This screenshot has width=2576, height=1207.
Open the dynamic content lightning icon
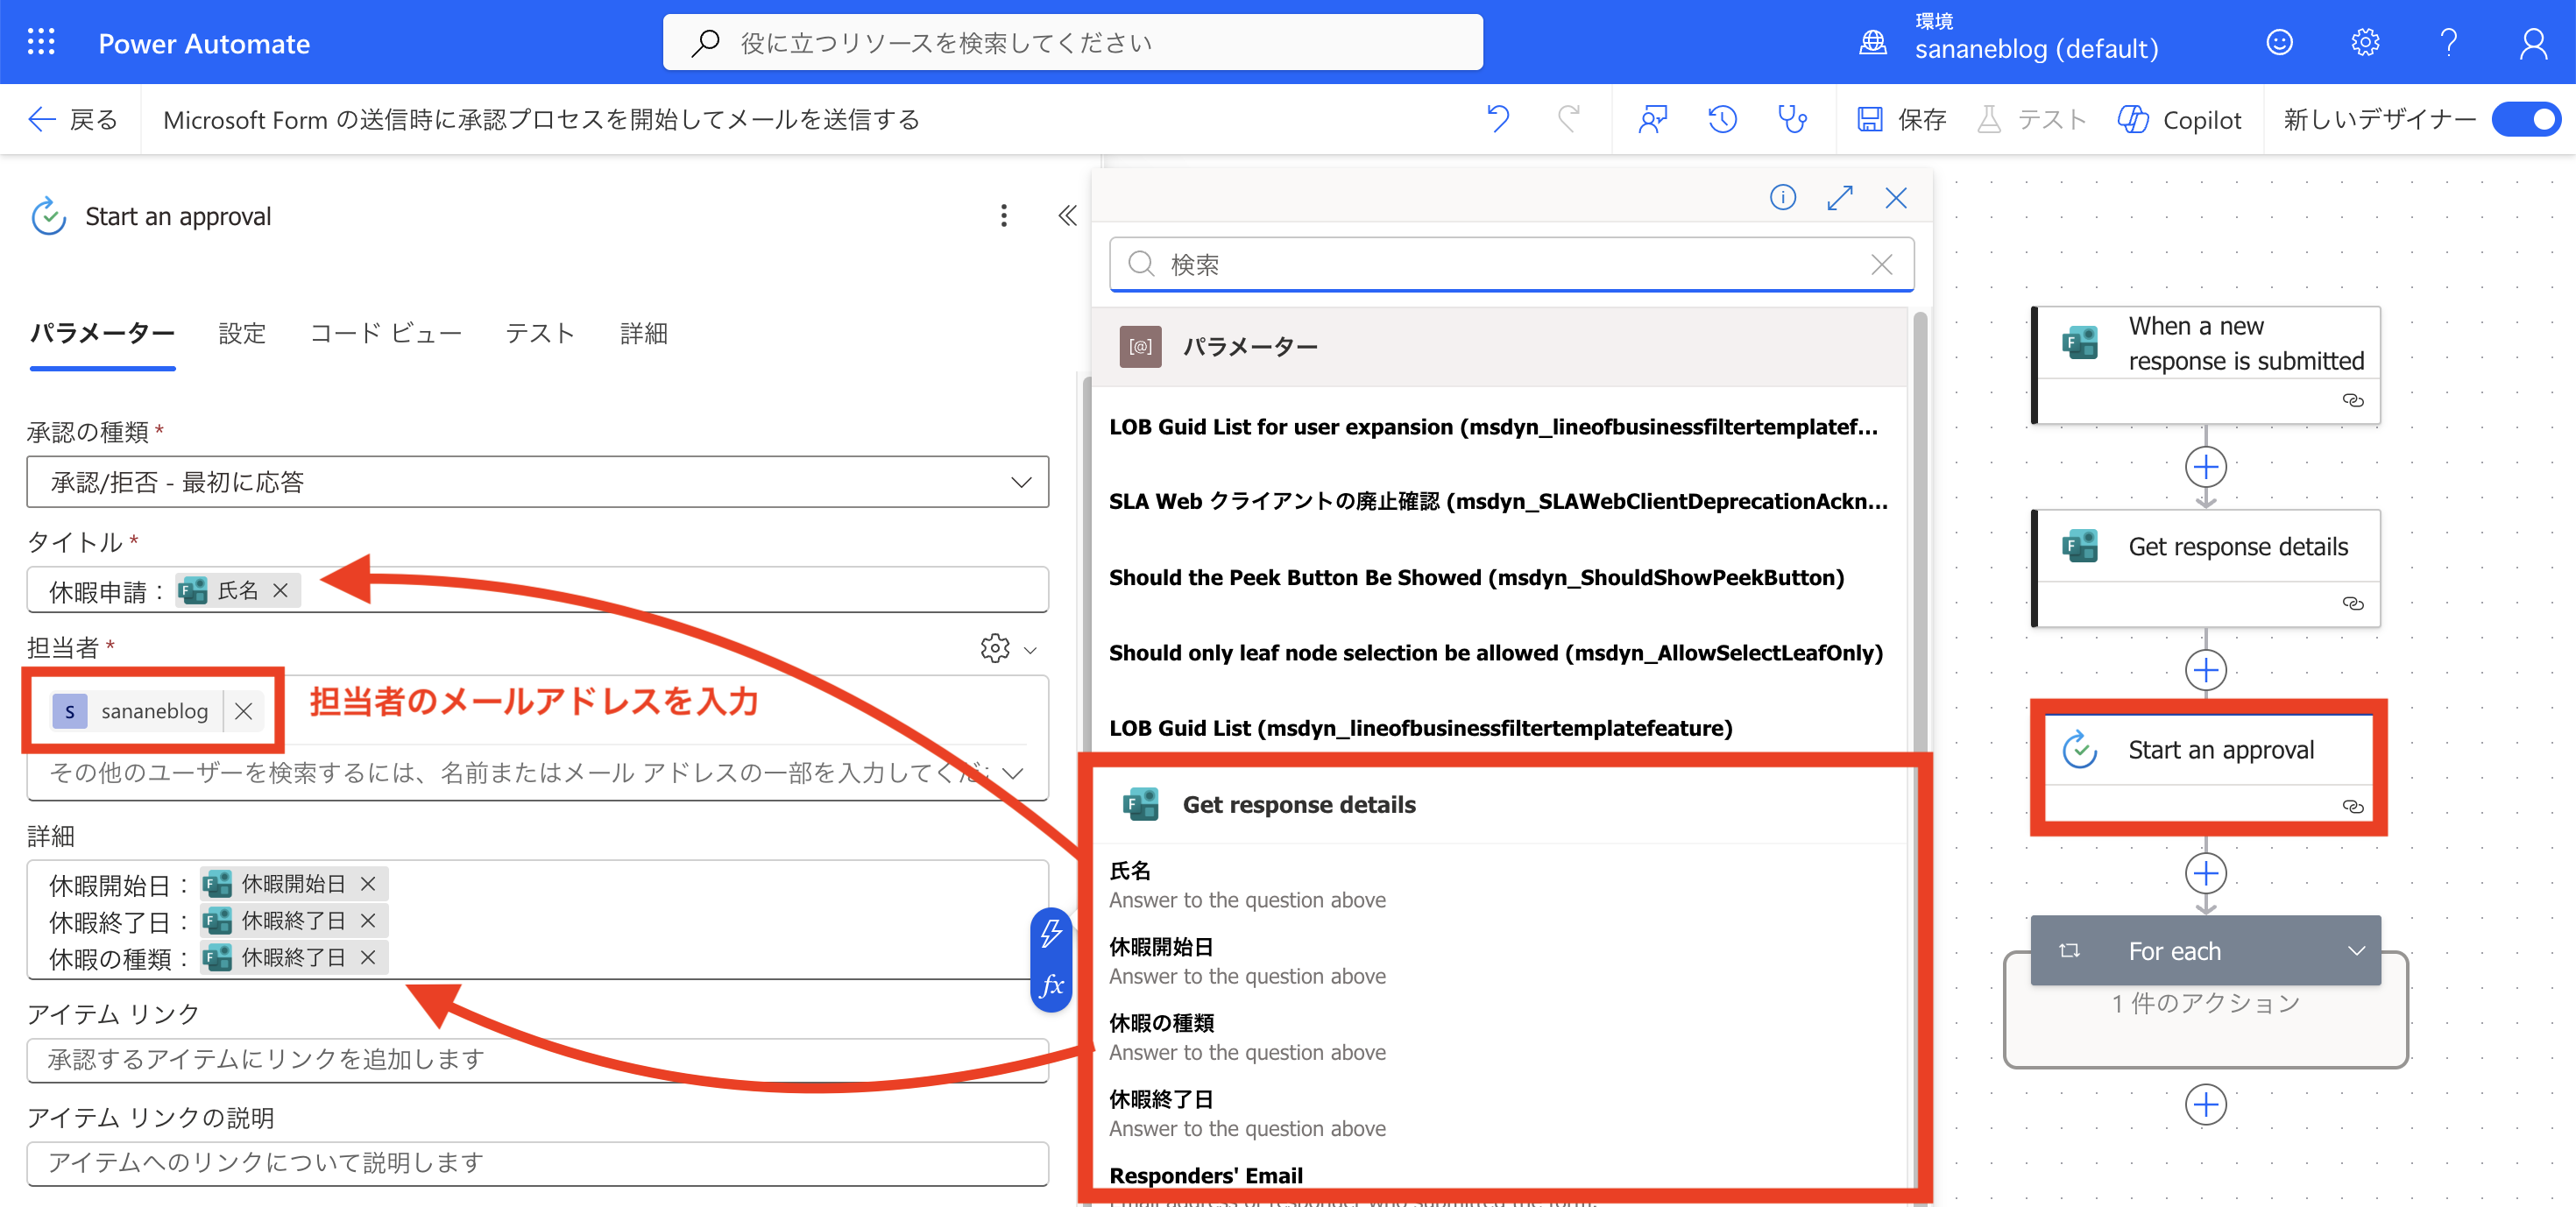click(x=1051, y=933)
